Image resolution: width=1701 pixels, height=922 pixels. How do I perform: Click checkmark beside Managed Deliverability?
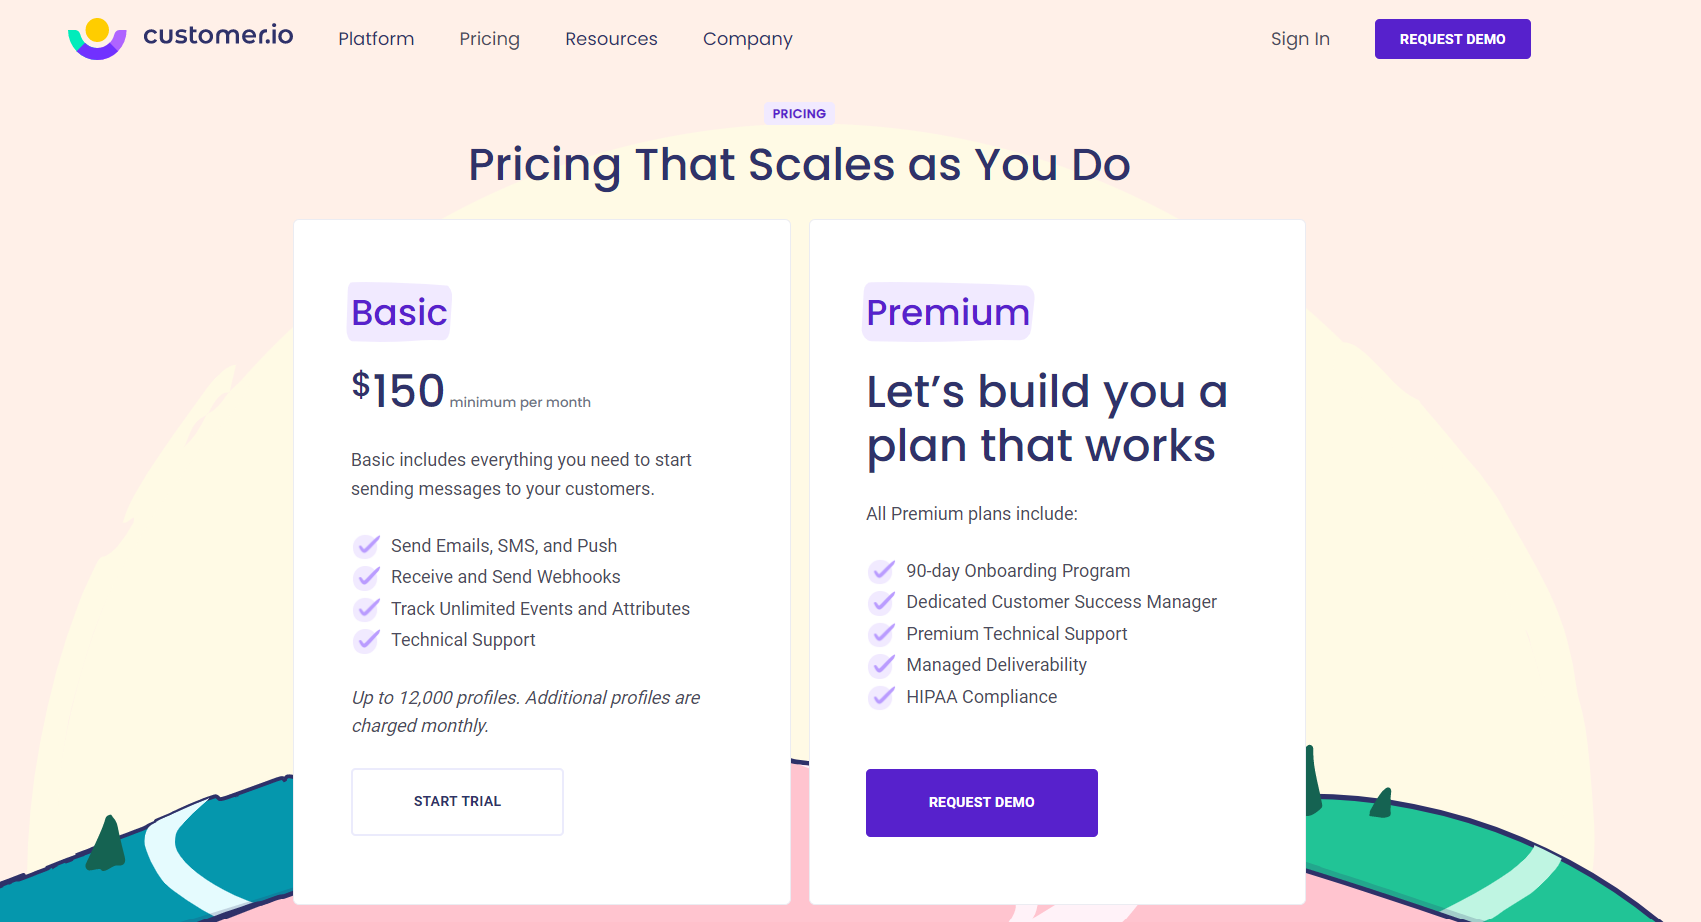coord(882,665)
